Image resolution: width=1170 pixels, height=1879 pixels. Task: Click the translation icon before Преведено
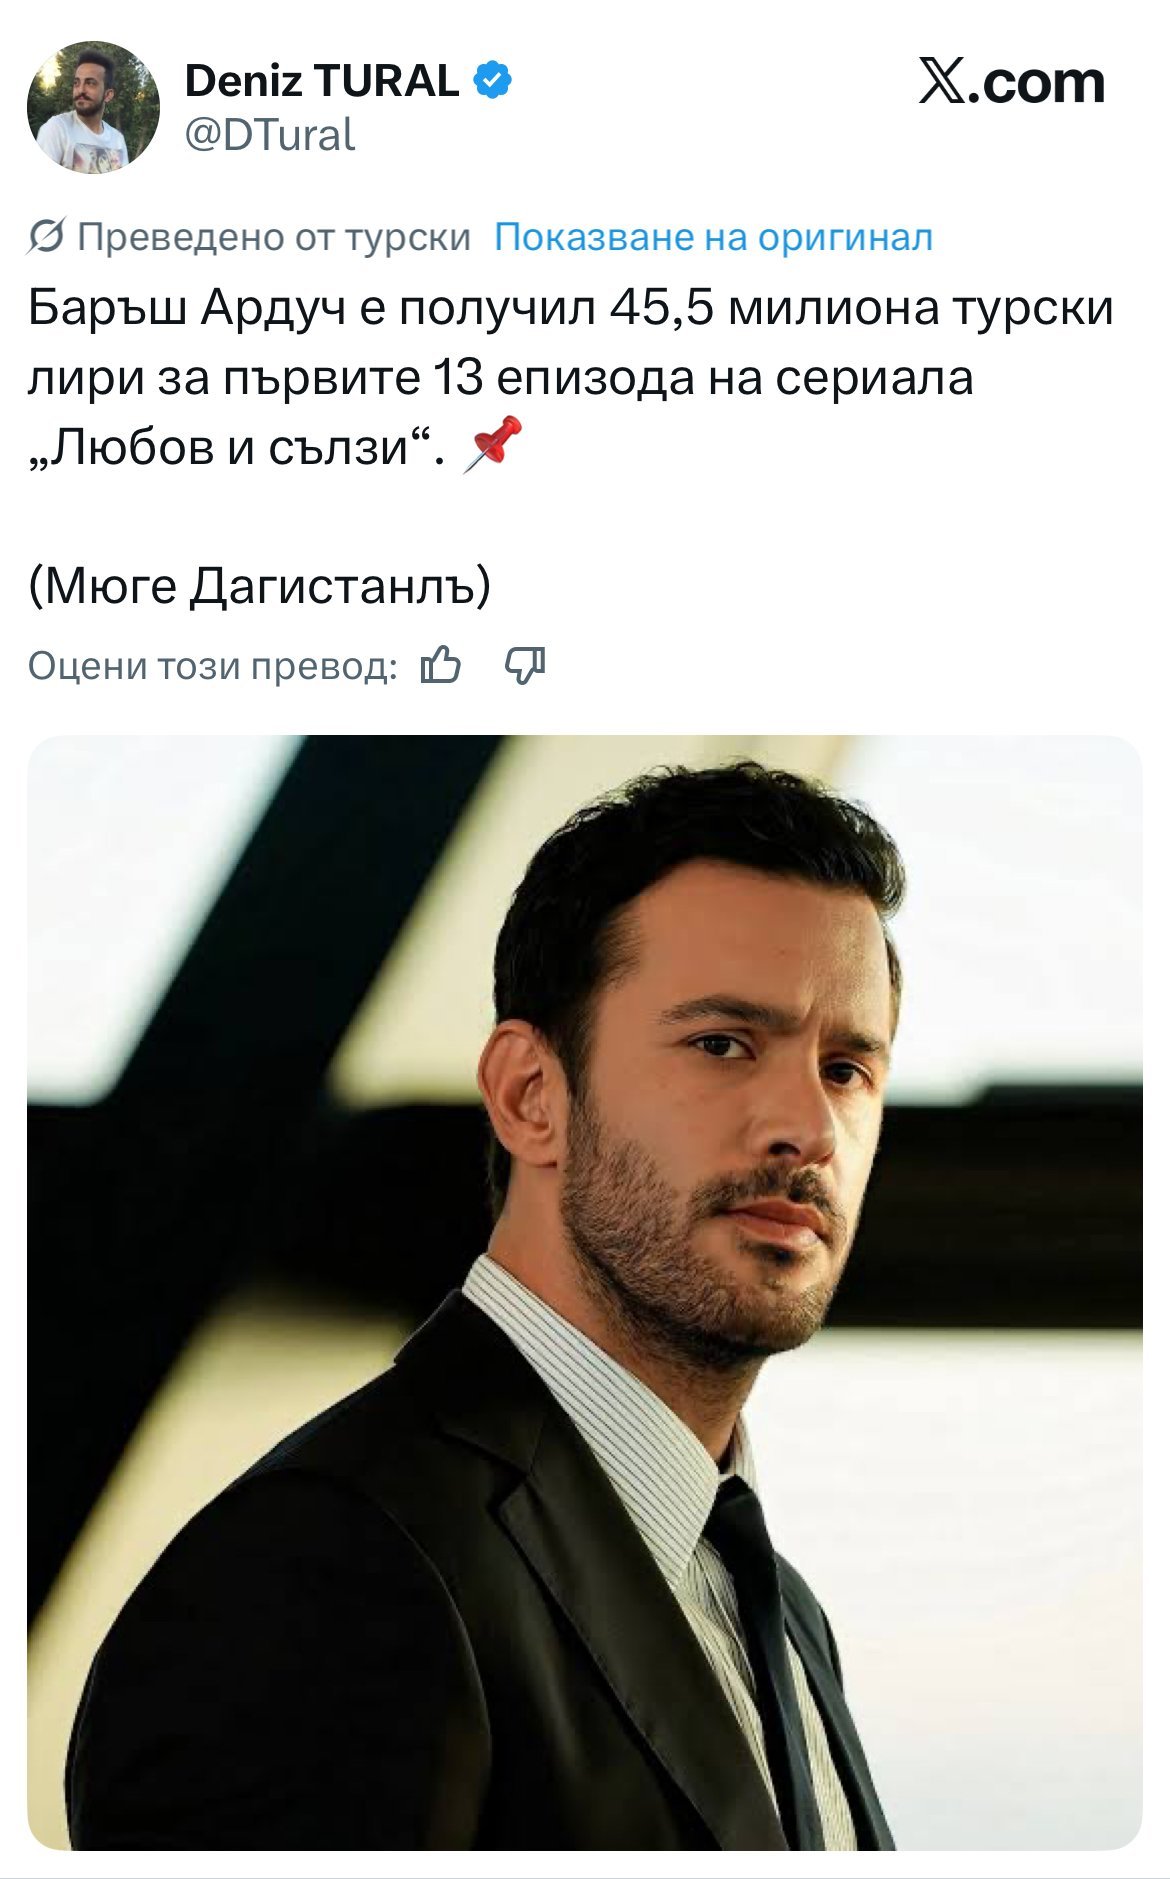(x=47, y=237)
